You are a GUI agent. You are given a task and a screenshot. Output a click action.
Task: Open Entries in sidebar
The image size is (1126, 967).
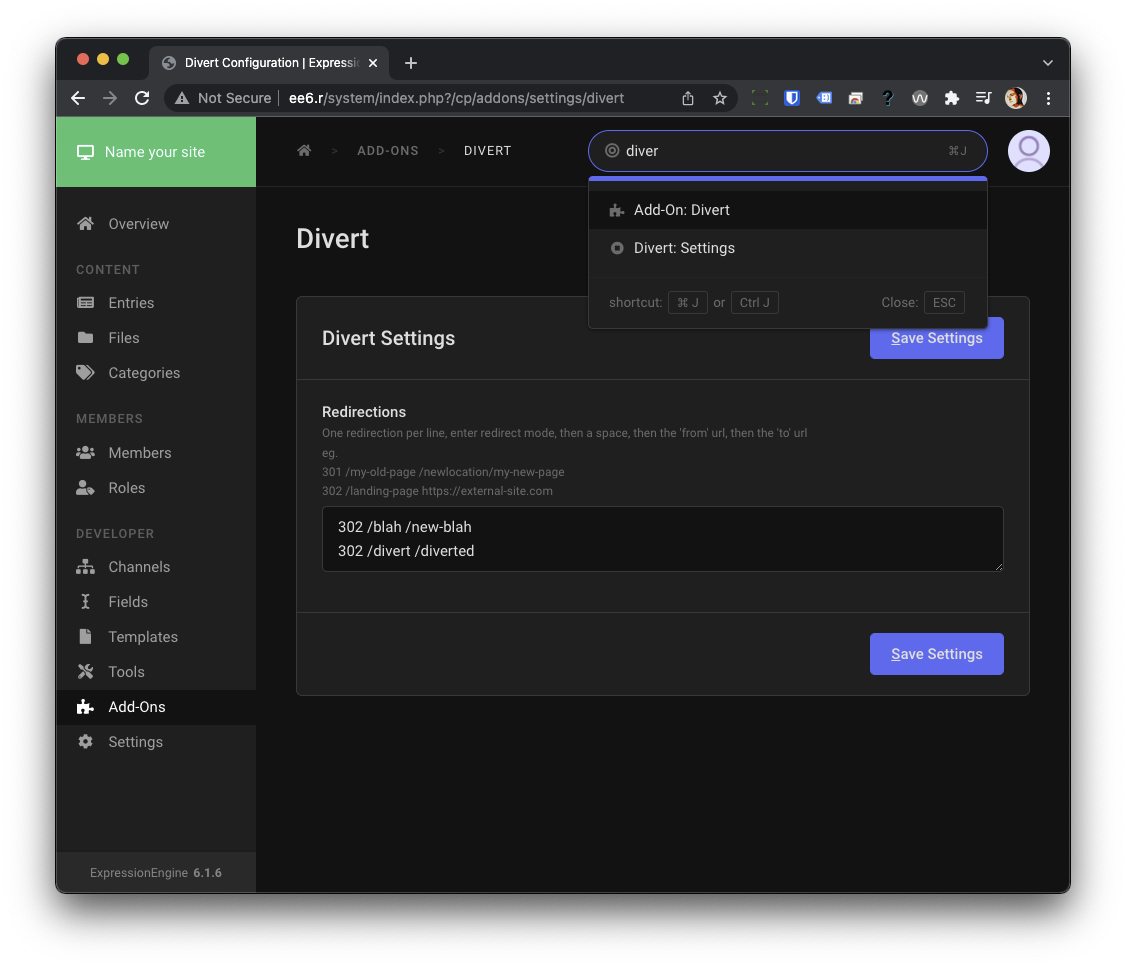[x=156, y=303]
